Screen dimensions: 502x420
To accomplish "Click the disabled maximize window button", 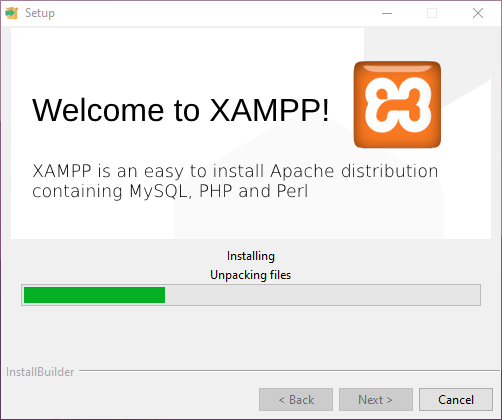I will tap(432, 13).
